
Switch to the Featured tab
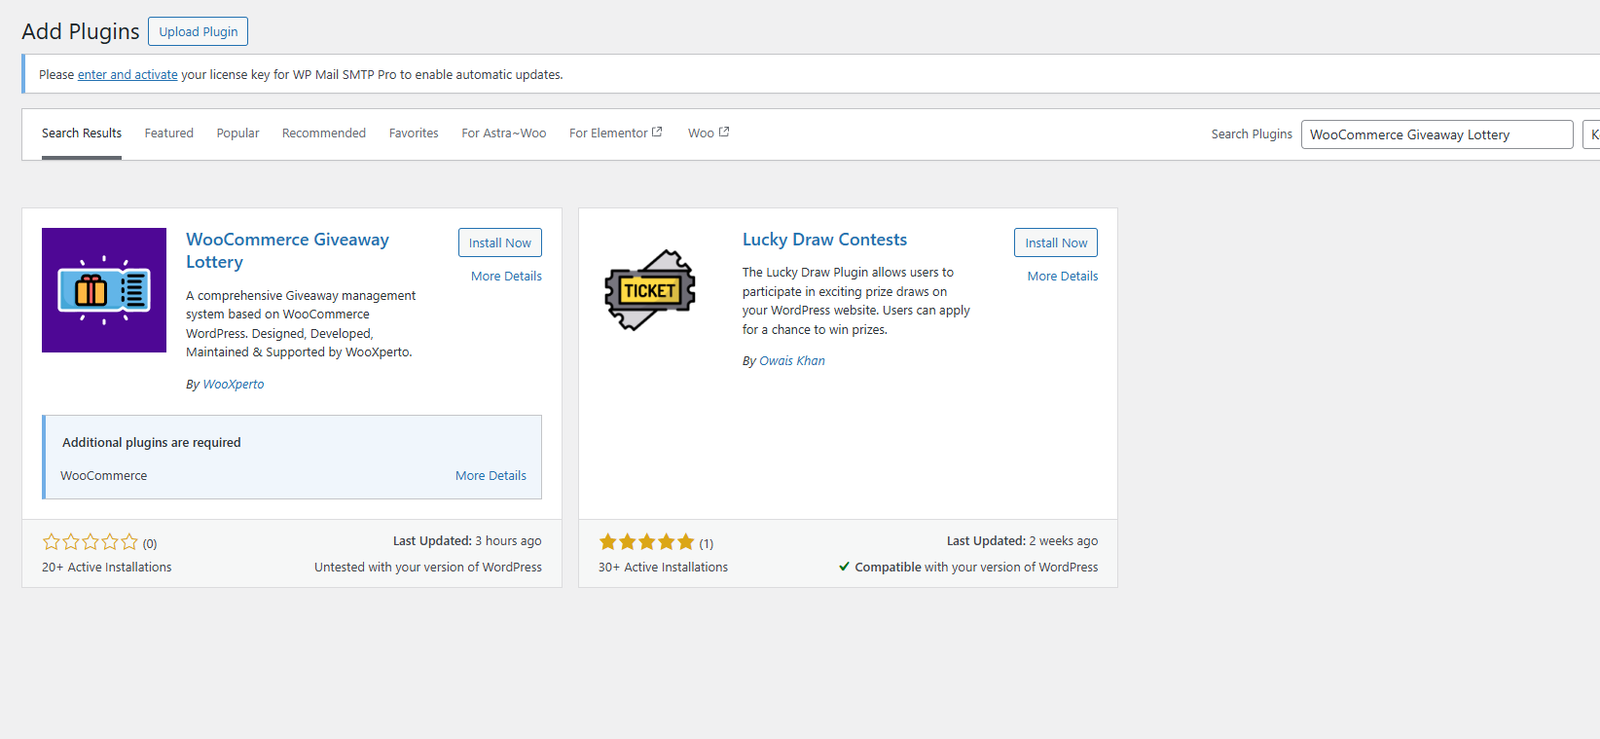tap(169, 133)
